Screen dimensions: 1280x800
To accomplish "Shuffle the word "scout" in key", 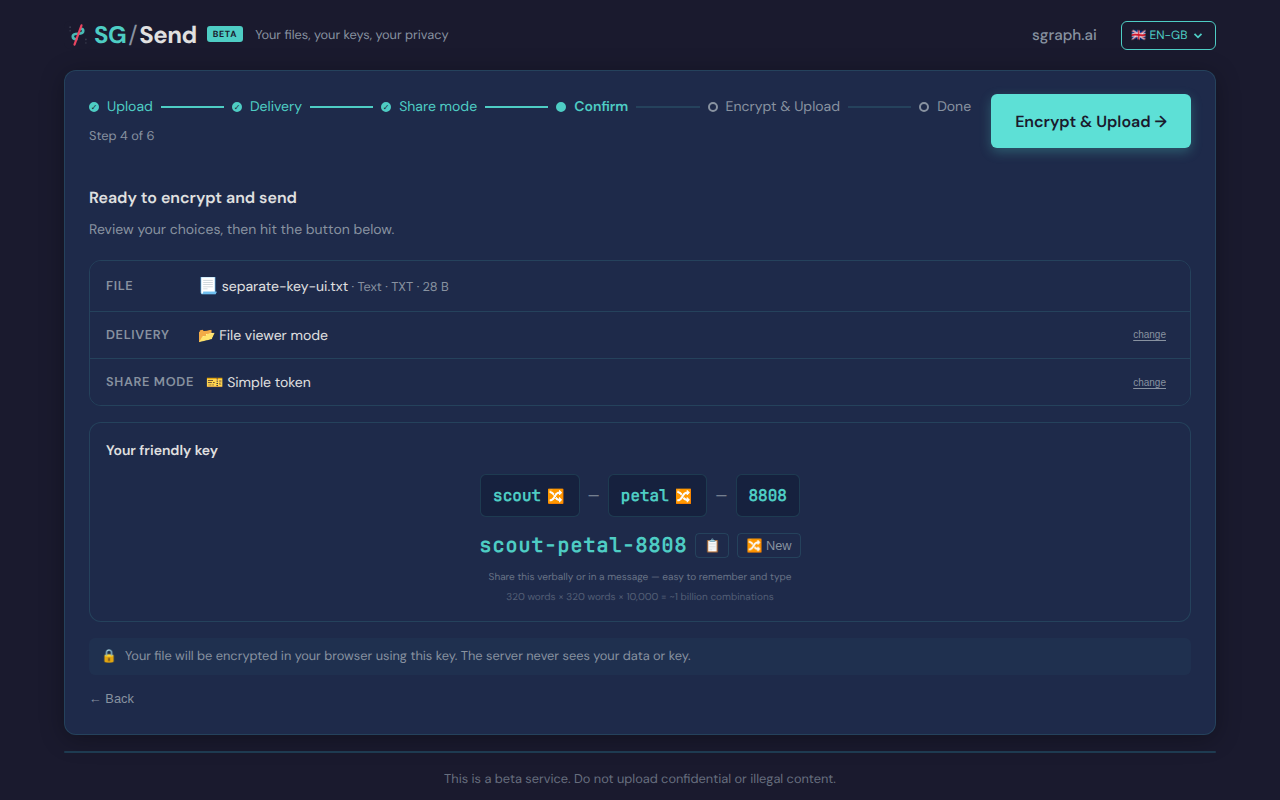I will [x=555, y=496].
